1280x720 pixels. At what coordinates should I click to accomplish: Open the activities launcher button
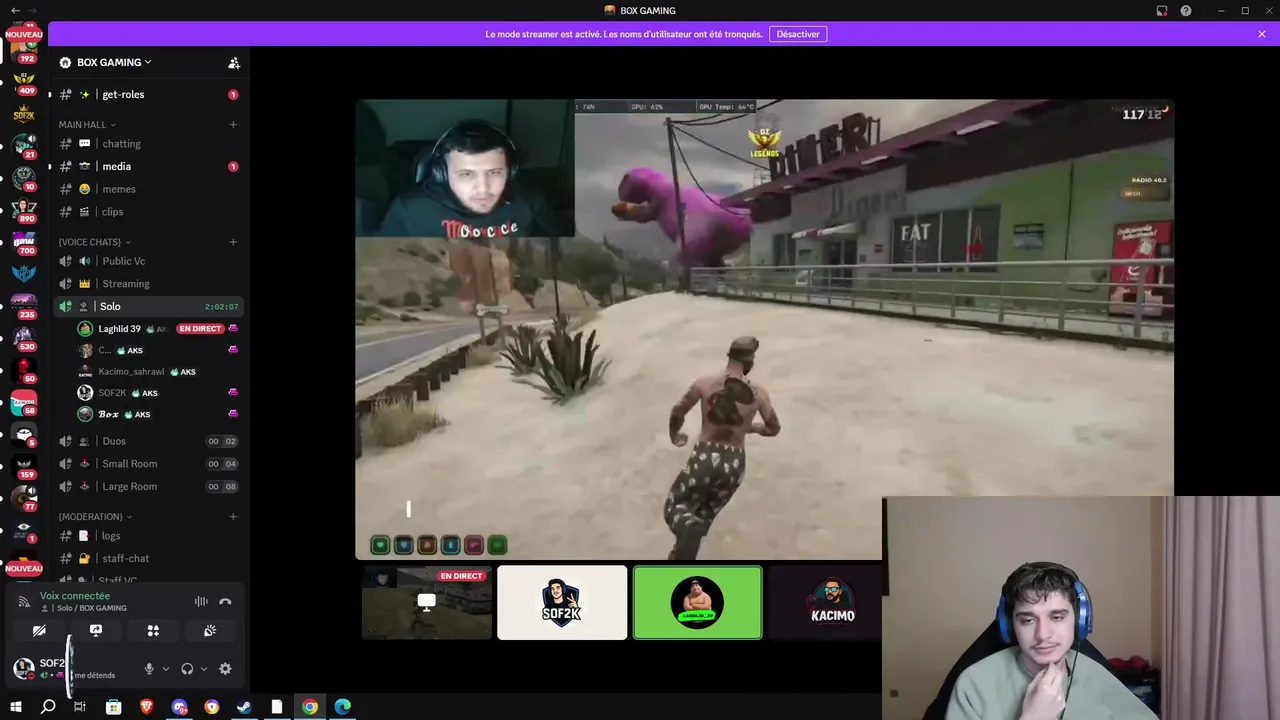tap(153, 630)
